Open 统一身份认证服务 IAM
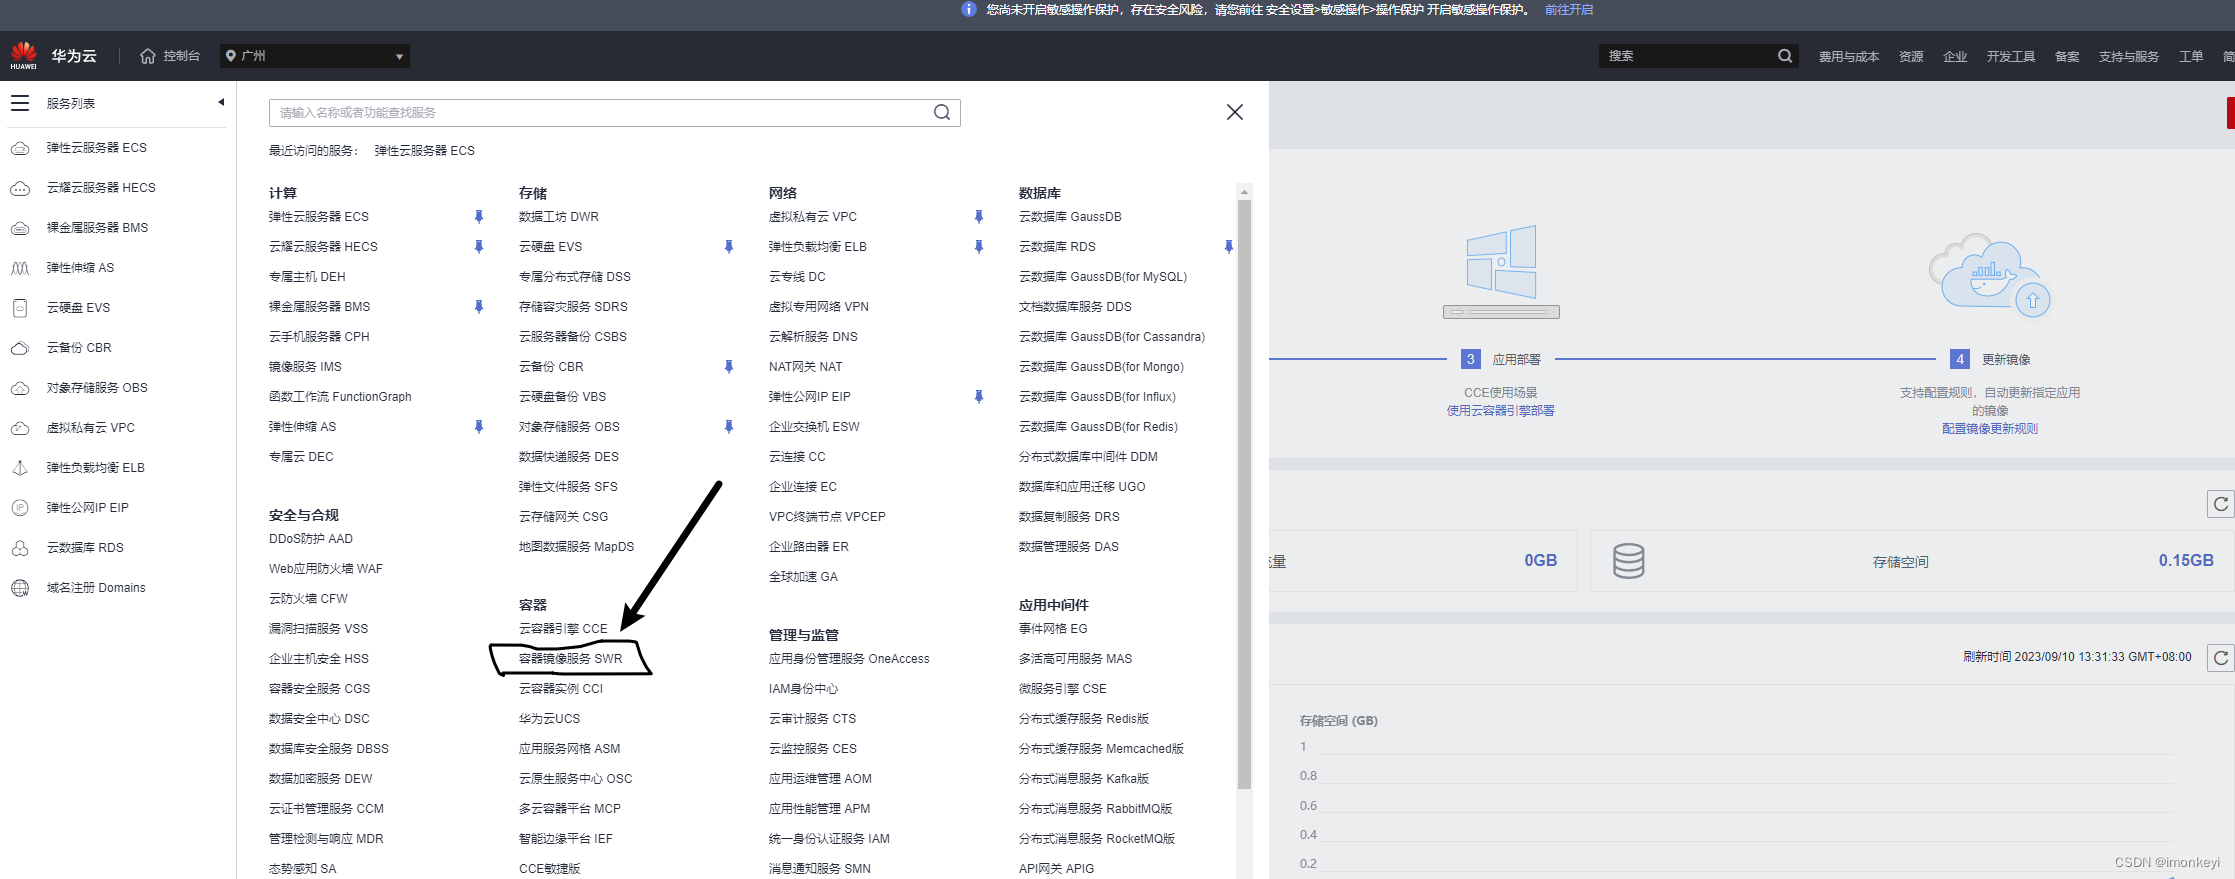This screenshot has height=879, width=2235. point(829,839)
